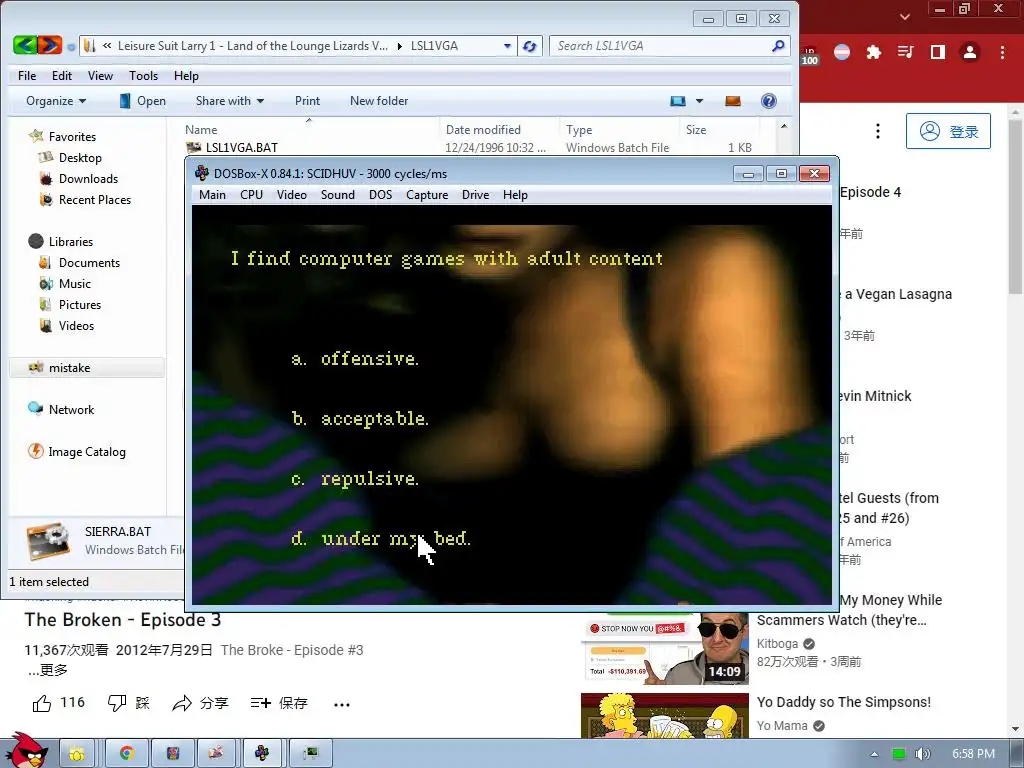Open Chrome's three-dot menu

click(1002, 52)
